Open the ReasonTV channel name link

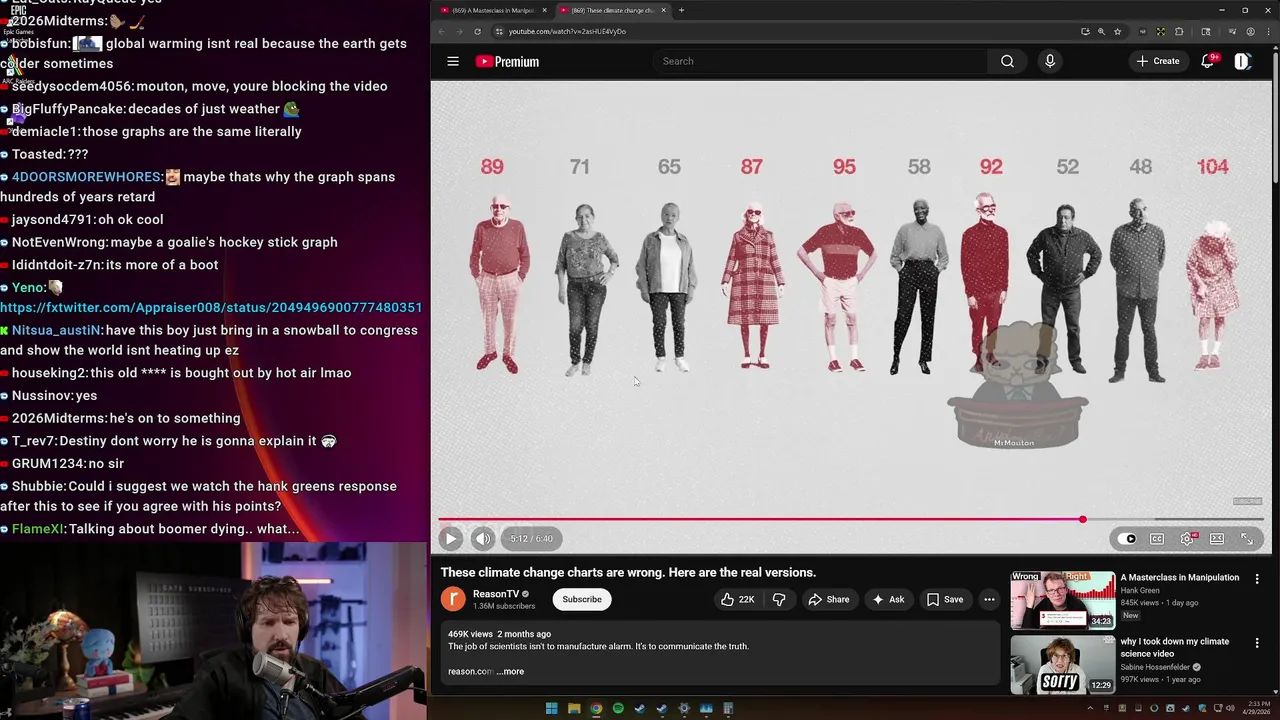point(496,594)
